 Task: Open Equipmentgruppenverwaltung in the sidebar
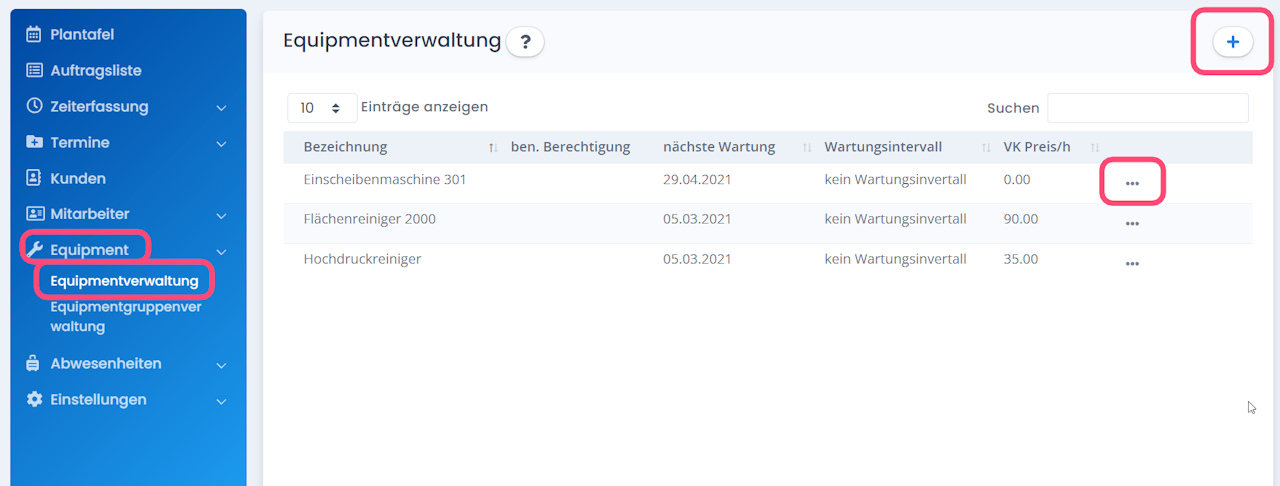(x=125, y=317)
